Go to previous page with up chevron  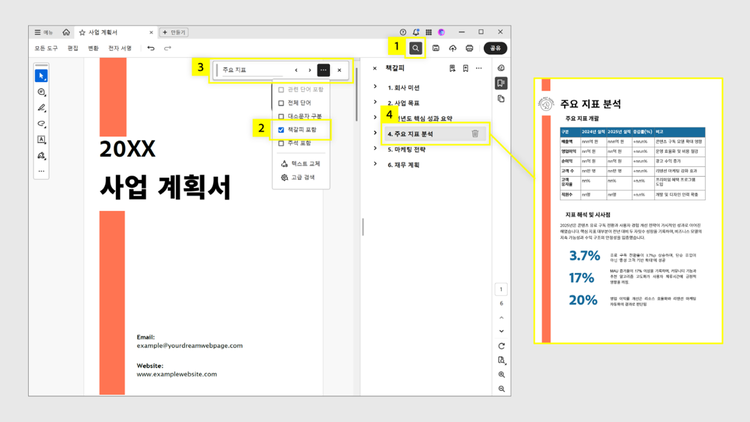501,317
